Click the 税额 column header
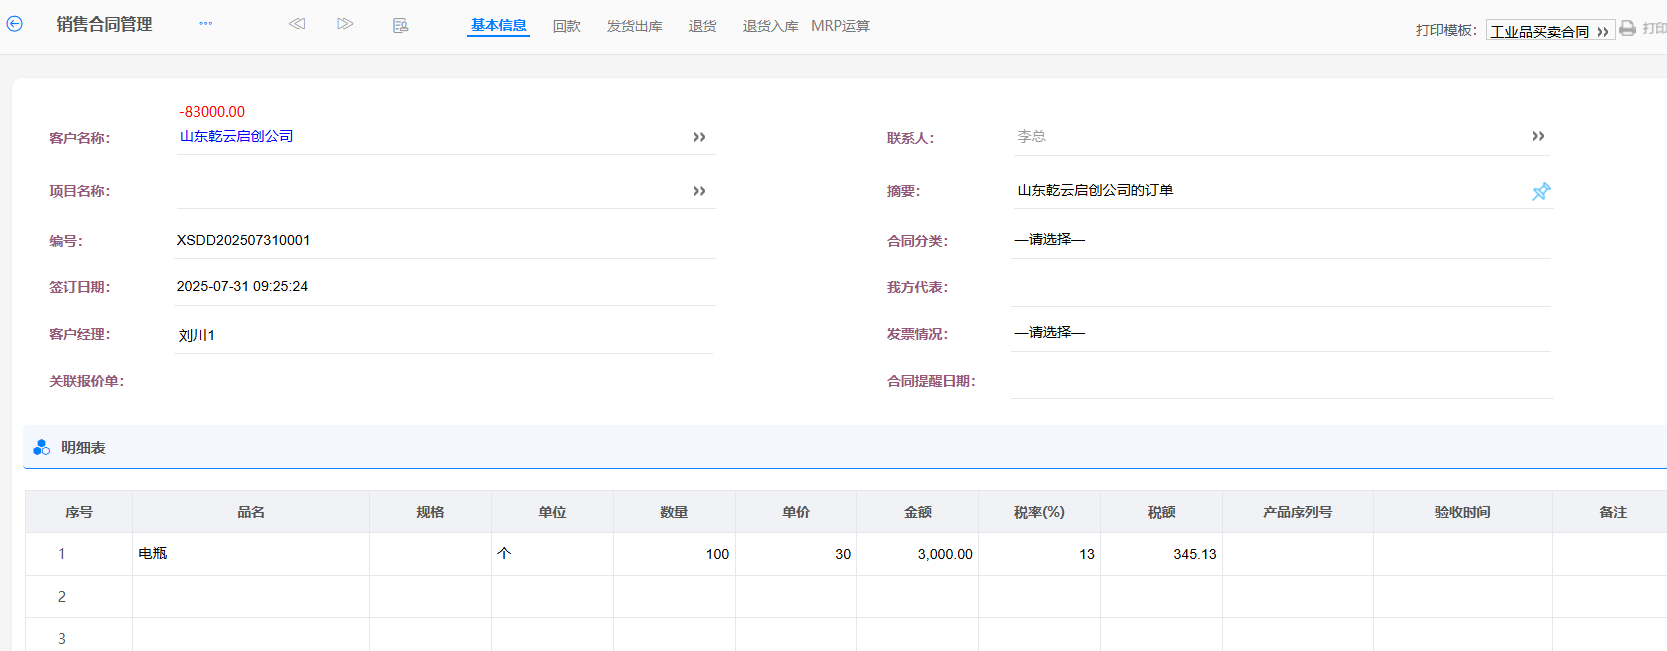The image size is (1667, 651). (1161, 512)
